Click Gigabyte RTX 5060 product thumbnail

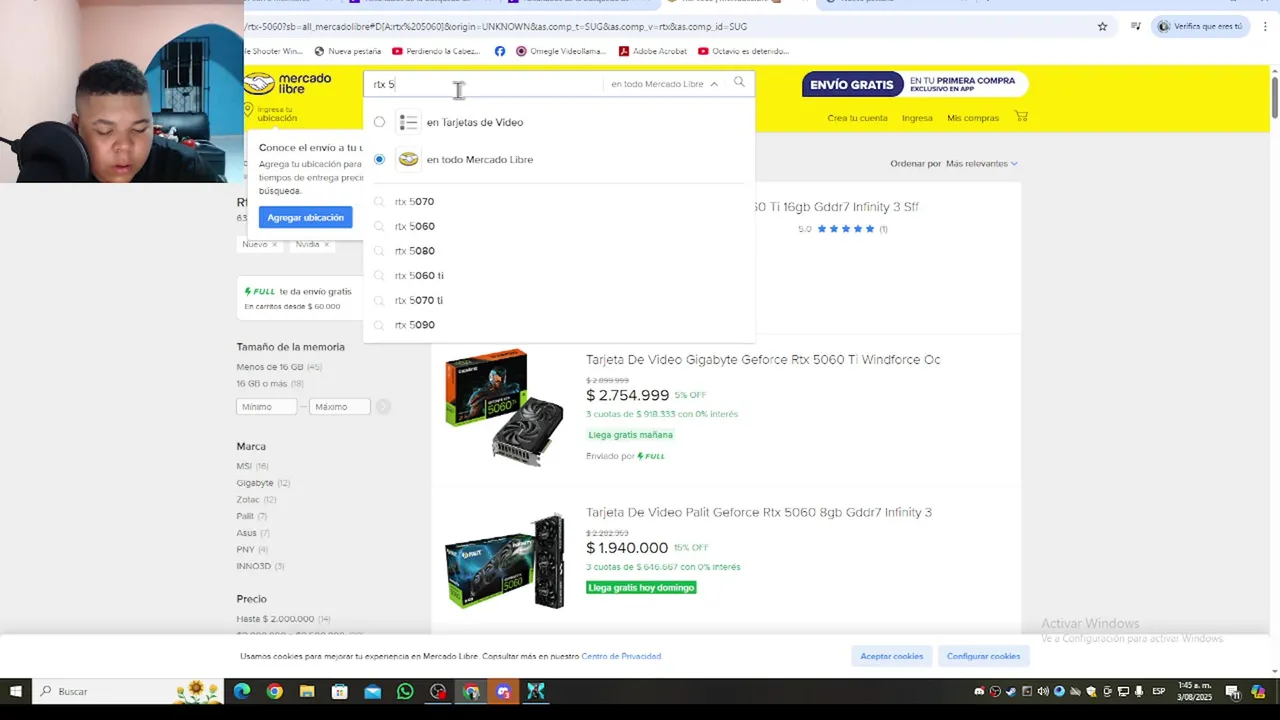(x=505, y=407)
